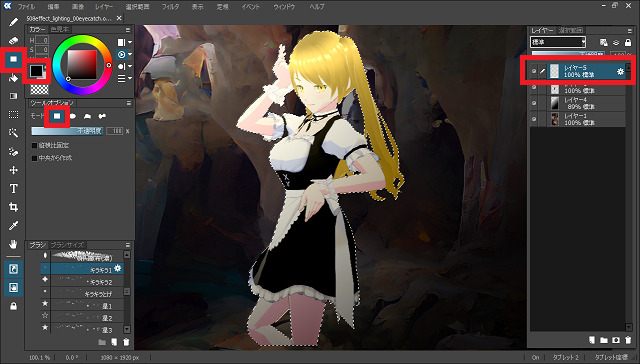The height and width of the screenshot is (364, 640).
Task: Open the フィルタ menu
Action: (170, 7)
